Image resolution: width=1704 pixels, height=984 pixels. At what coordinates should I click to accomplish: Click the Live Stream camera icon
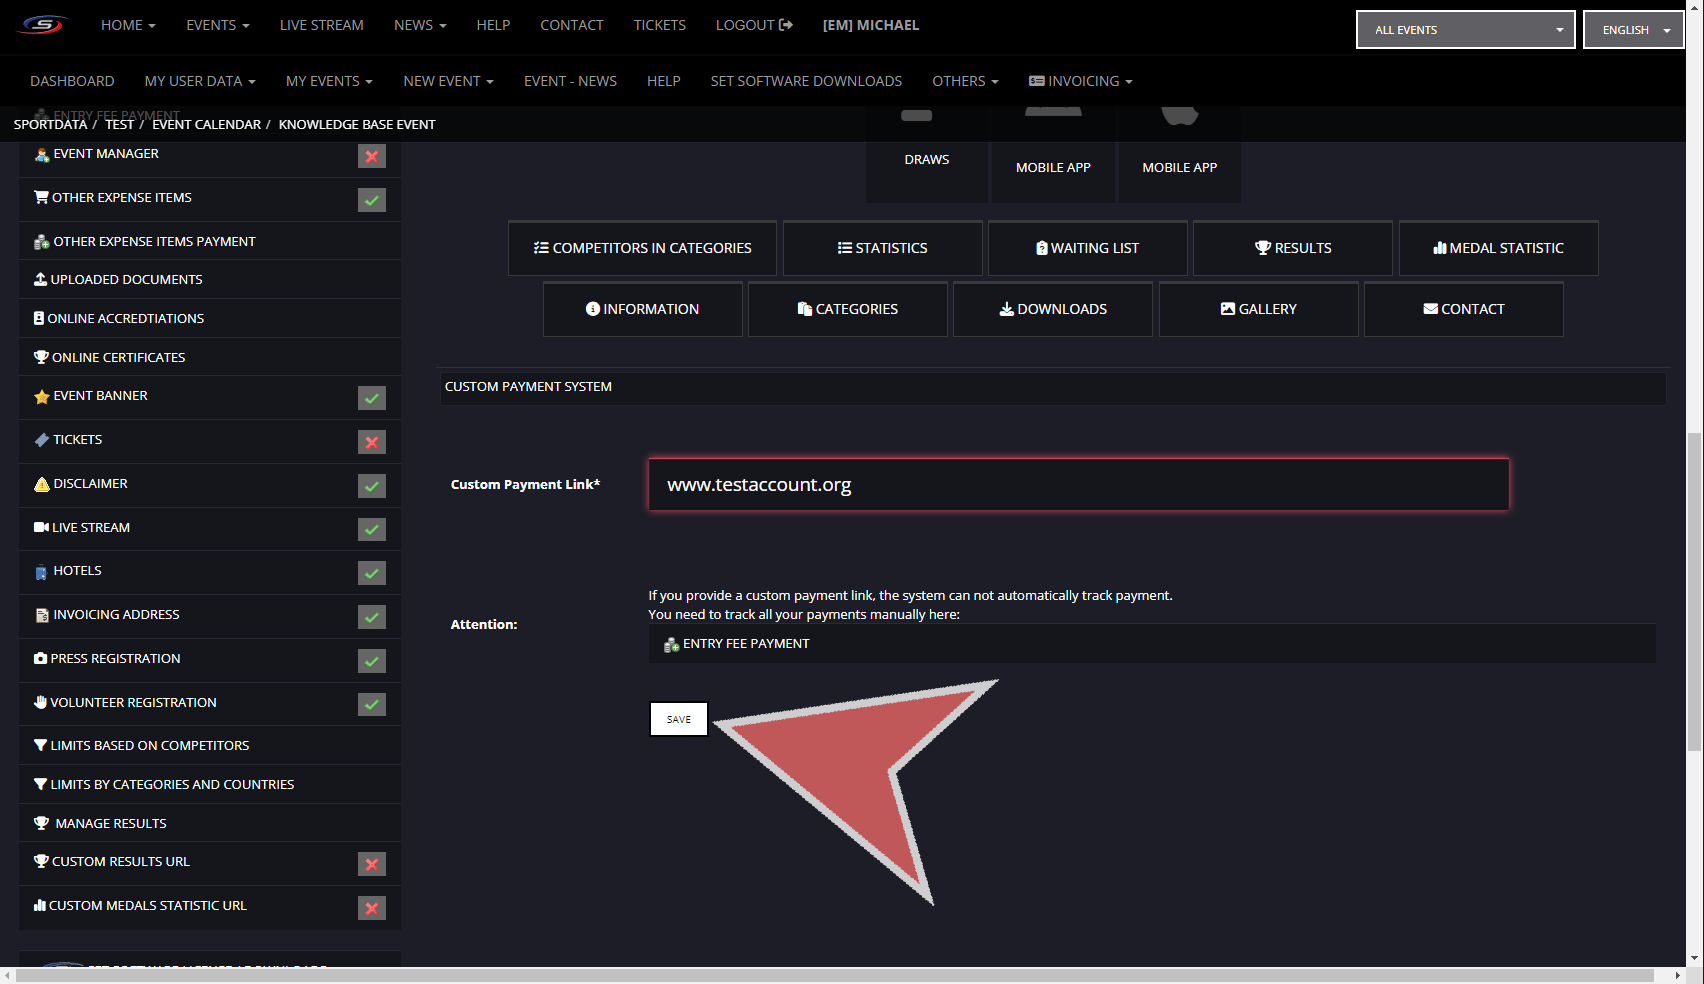[x=41, y=528]
